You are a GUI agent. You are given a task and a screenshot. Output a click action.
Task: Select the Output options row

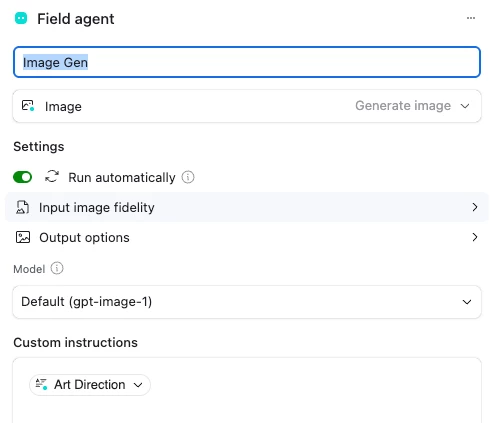click(x=247, y=237)
